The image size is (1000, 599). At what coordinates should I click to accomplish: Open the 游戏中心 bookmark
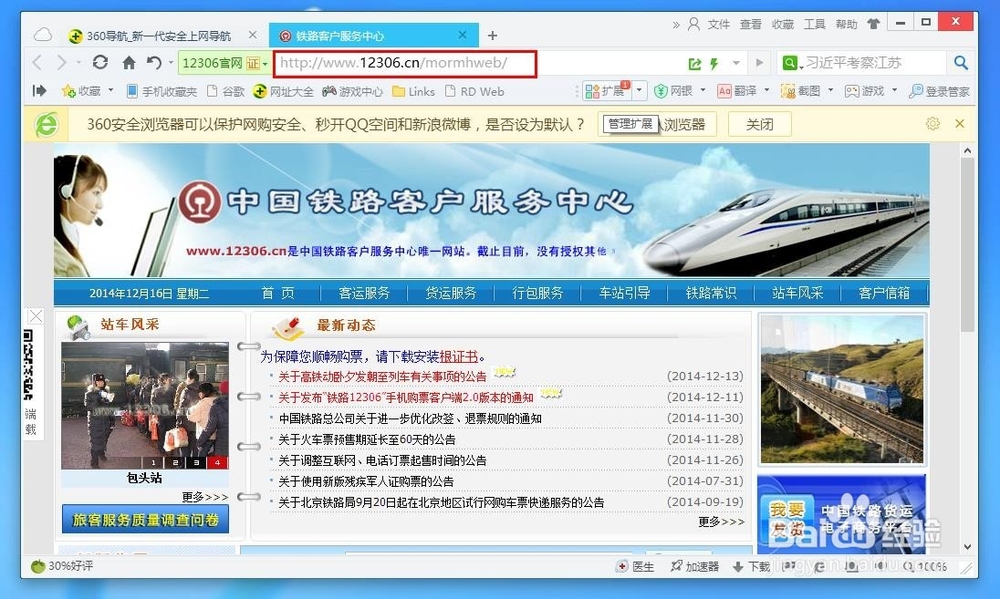352,91
